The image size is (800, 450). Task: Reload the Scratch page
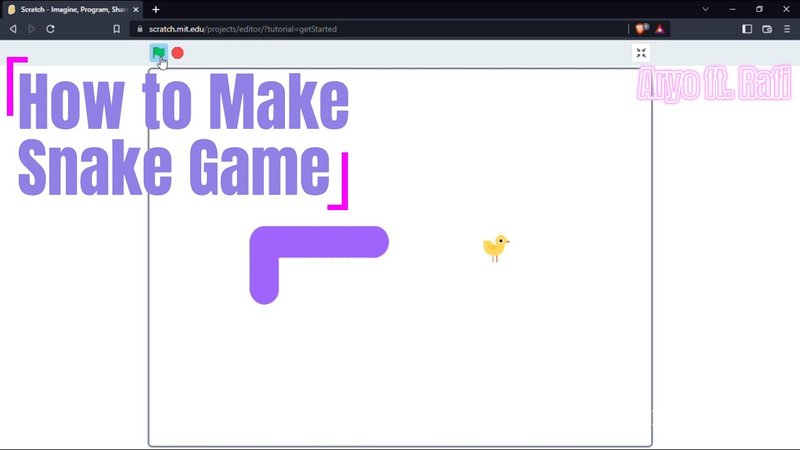pos(50,29)
